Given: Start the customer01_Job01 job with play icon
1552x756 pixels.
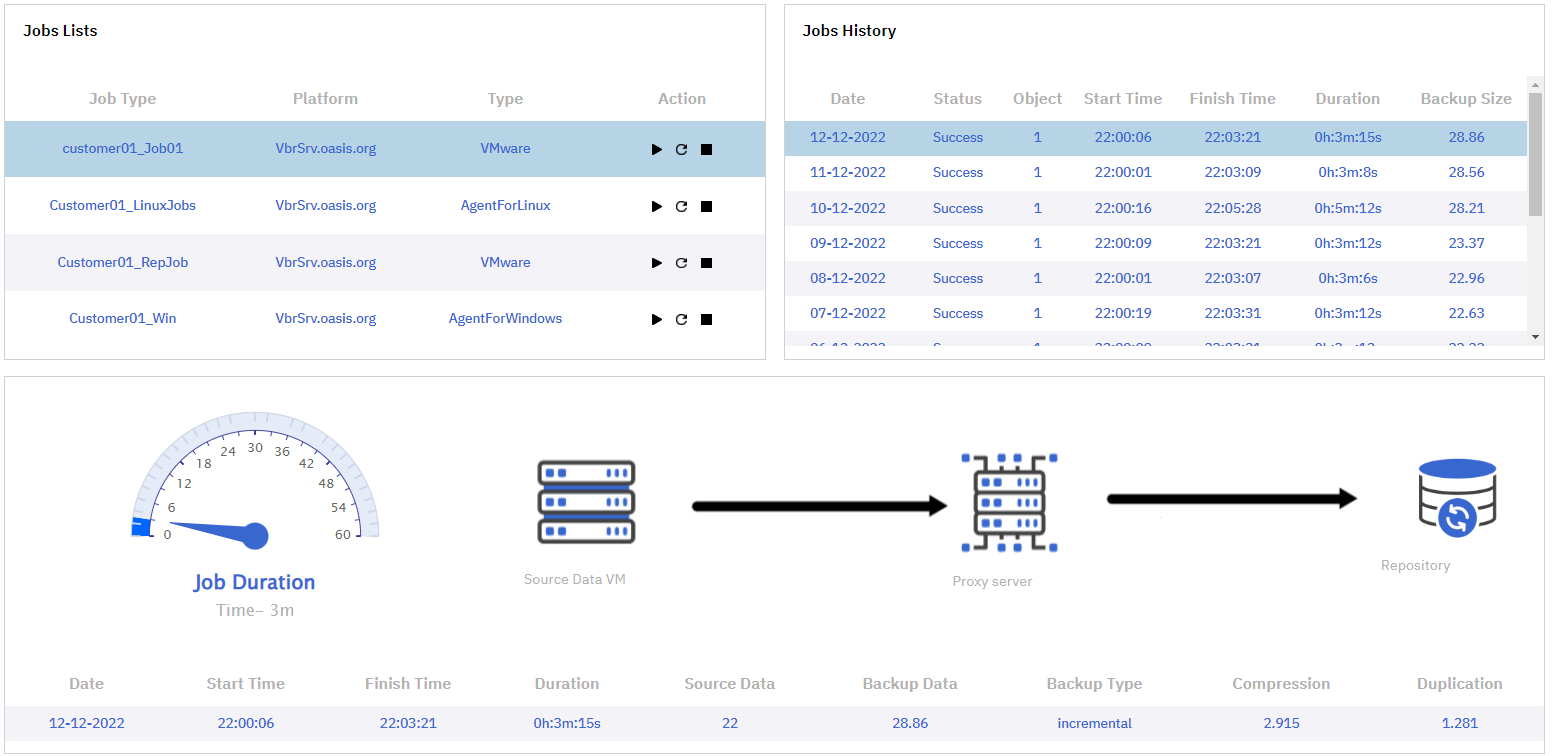Looking at the screenshot, I should [657, 150].
